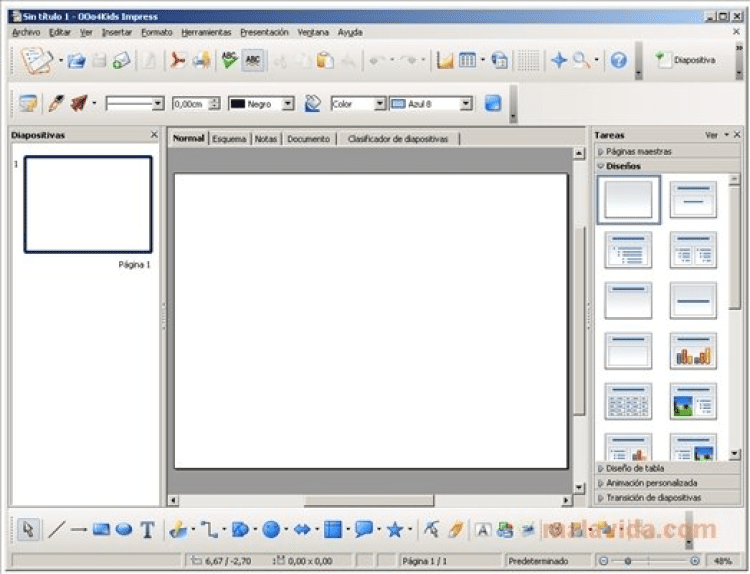Viewport: 750px width, 574px height.
Task: Expand Animación personalizada section
Action: pyautogui.click(x=668, y=483)
